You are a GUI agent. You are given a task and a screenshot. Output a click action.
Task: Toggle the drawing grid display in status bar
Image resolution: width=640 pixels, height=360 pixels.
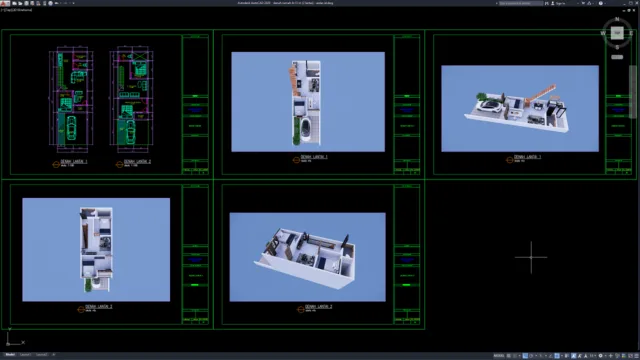click(x=509, y=356)
